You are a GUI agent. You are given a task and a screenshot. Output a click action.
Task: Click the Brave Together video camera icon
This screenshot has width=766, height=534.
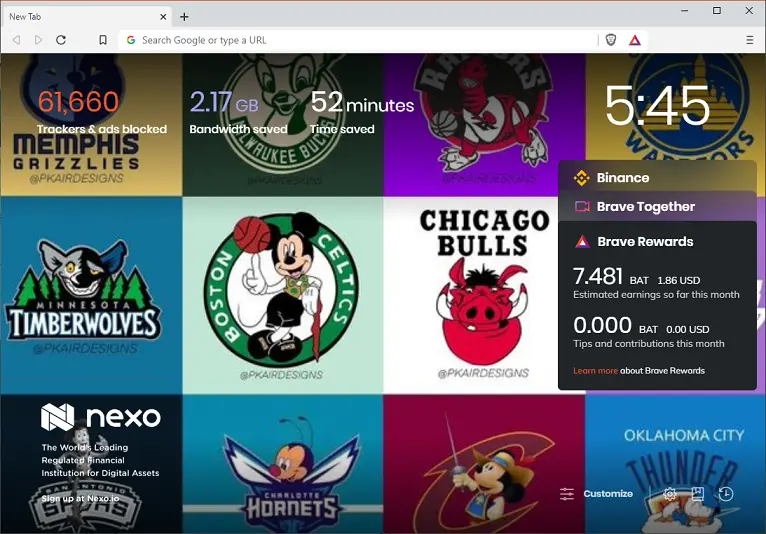[x=582, y=207]
